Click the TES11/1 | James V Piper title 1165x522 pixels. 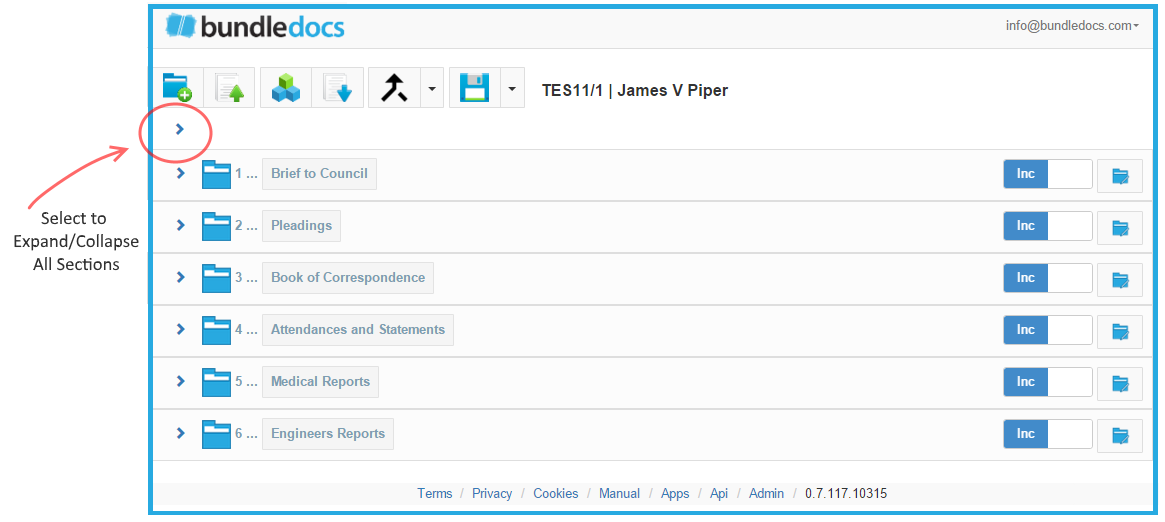635,91
